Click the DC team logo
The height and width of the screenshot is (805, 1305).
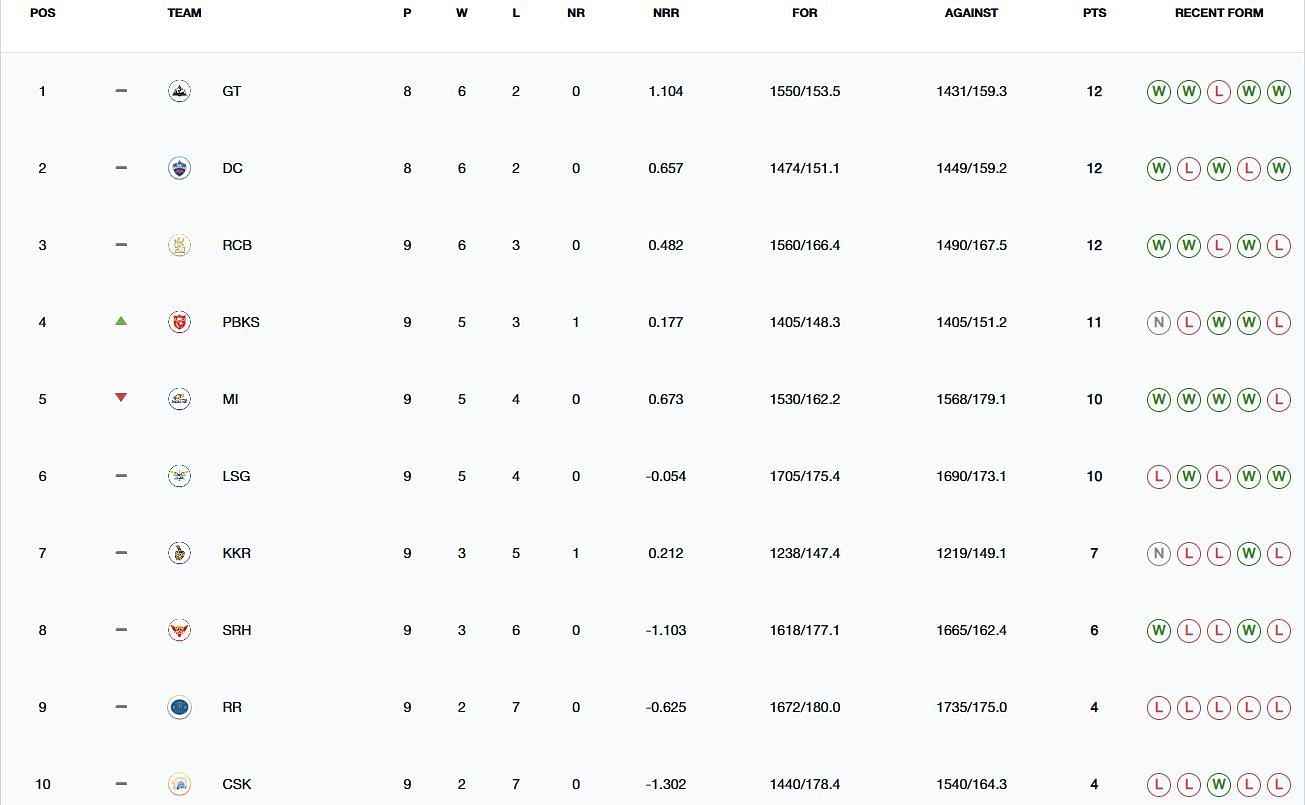pos(179,168)
